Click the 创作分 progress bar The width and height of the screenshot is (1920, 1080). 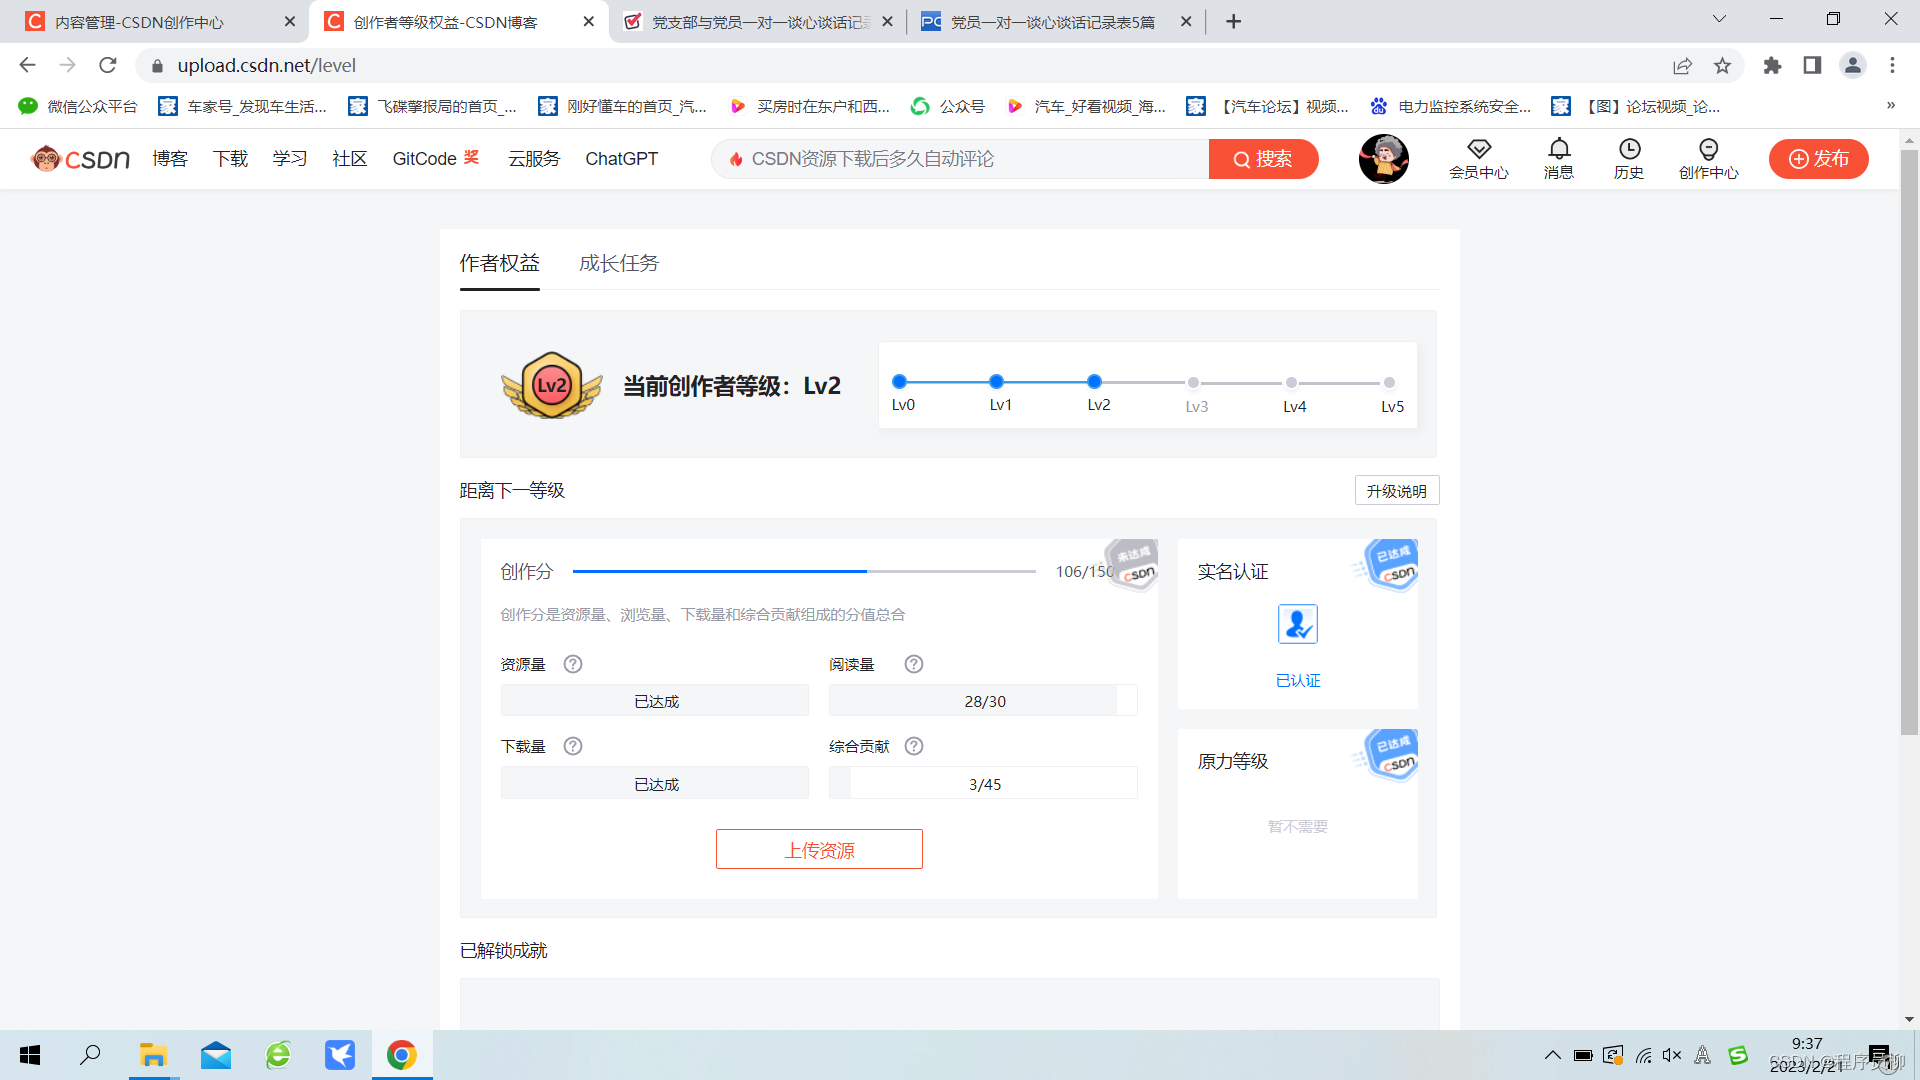(804, 571)
